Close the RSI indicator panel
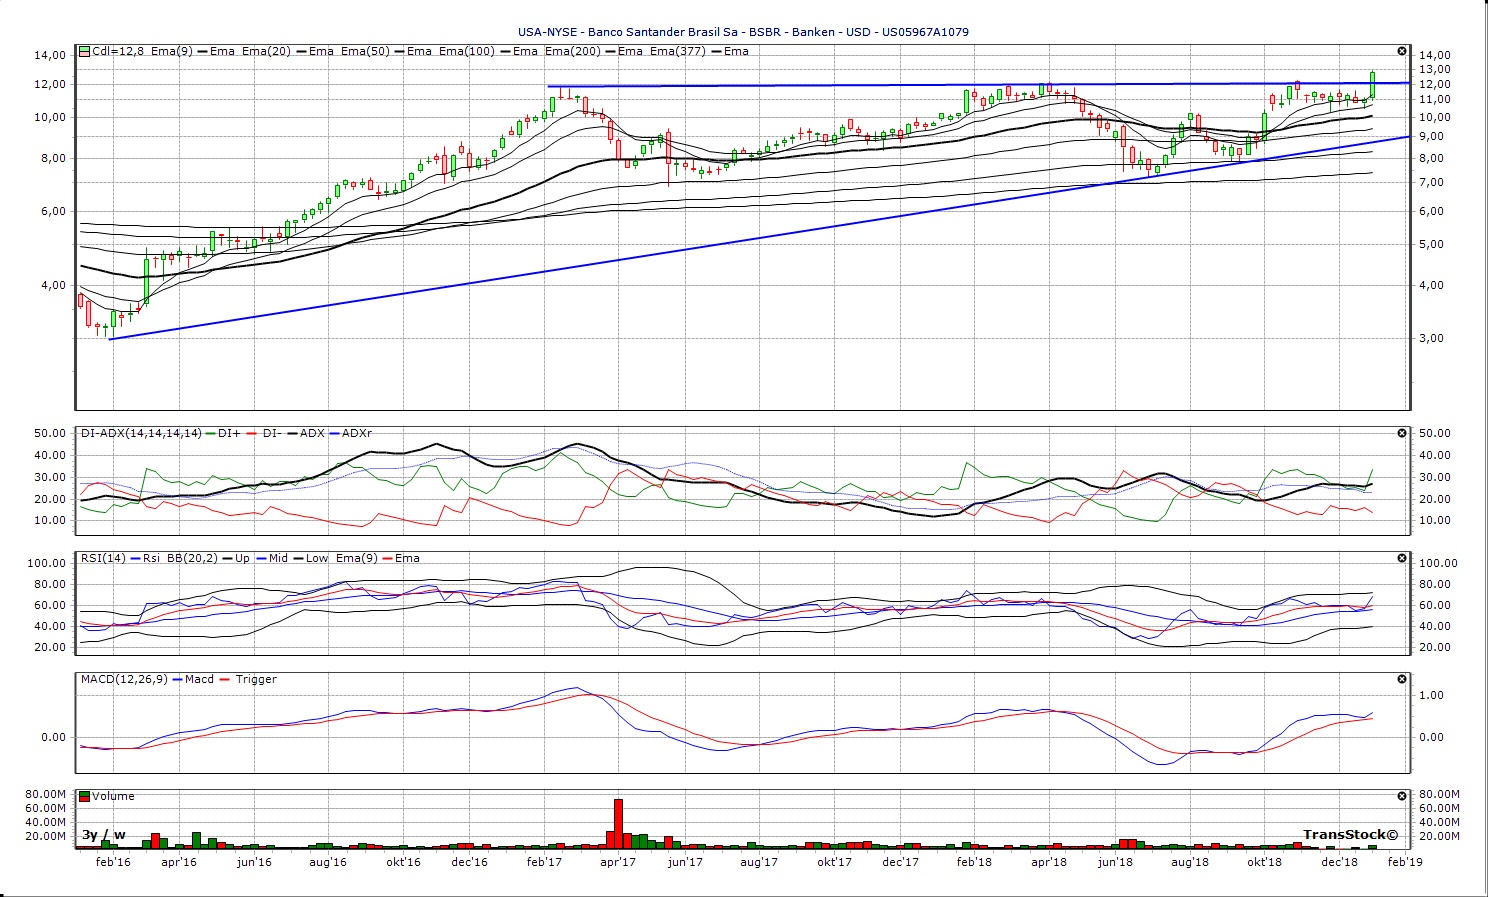 (1402, 558)
